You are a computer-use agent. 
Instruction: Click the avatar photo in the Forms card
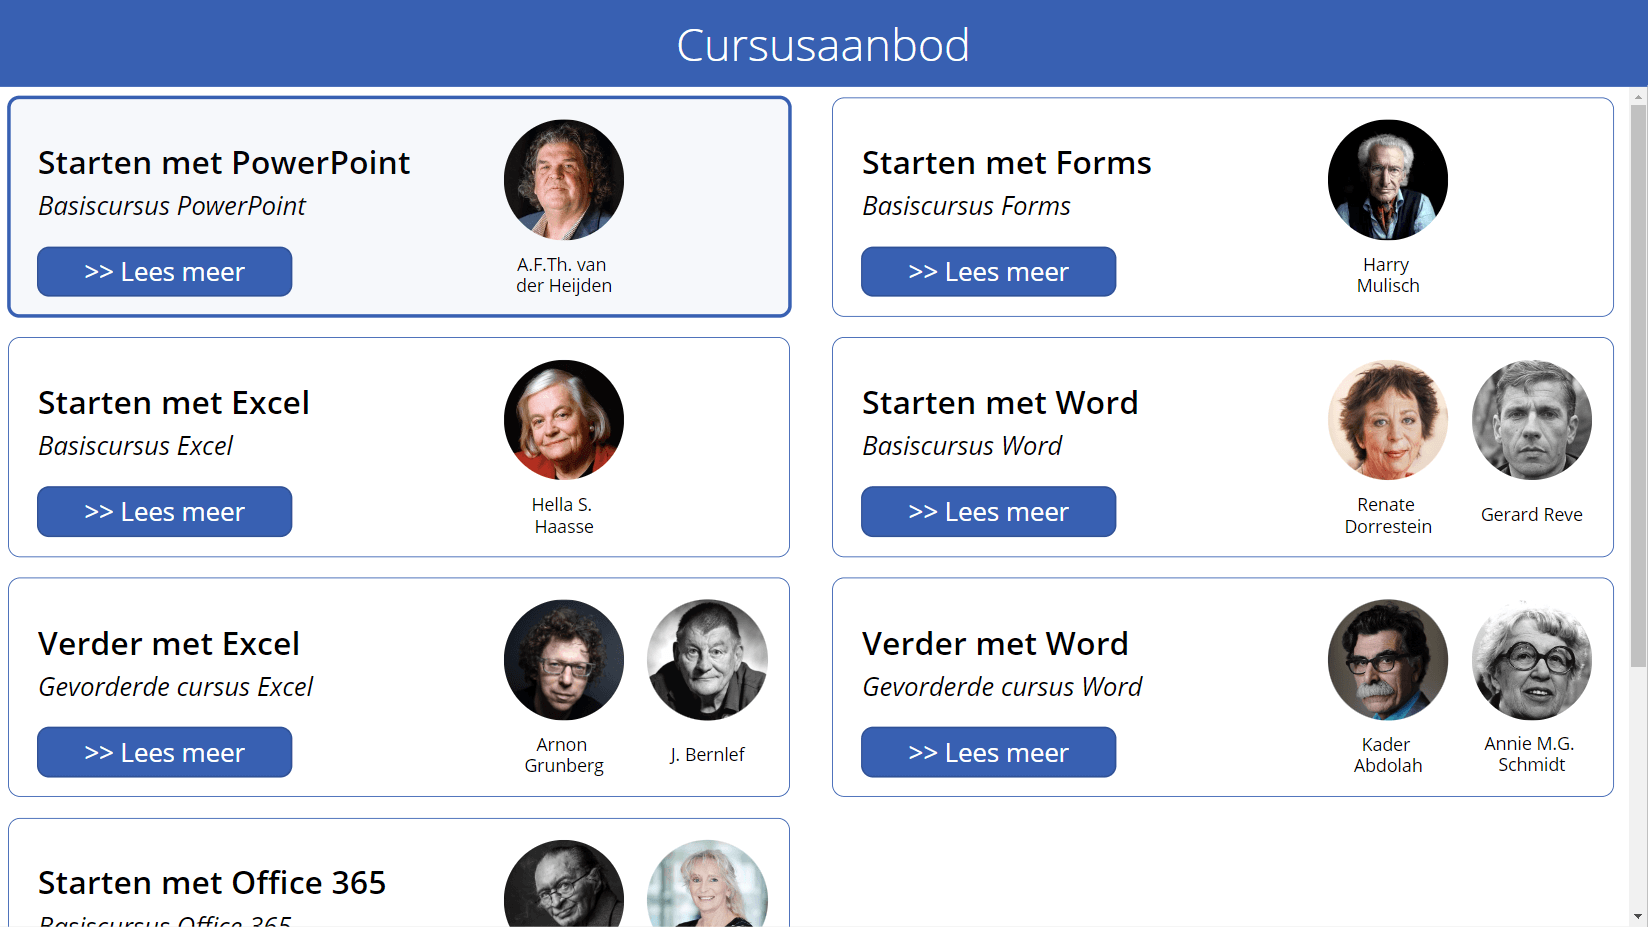pyautogui.click(x=1388, y=180)
